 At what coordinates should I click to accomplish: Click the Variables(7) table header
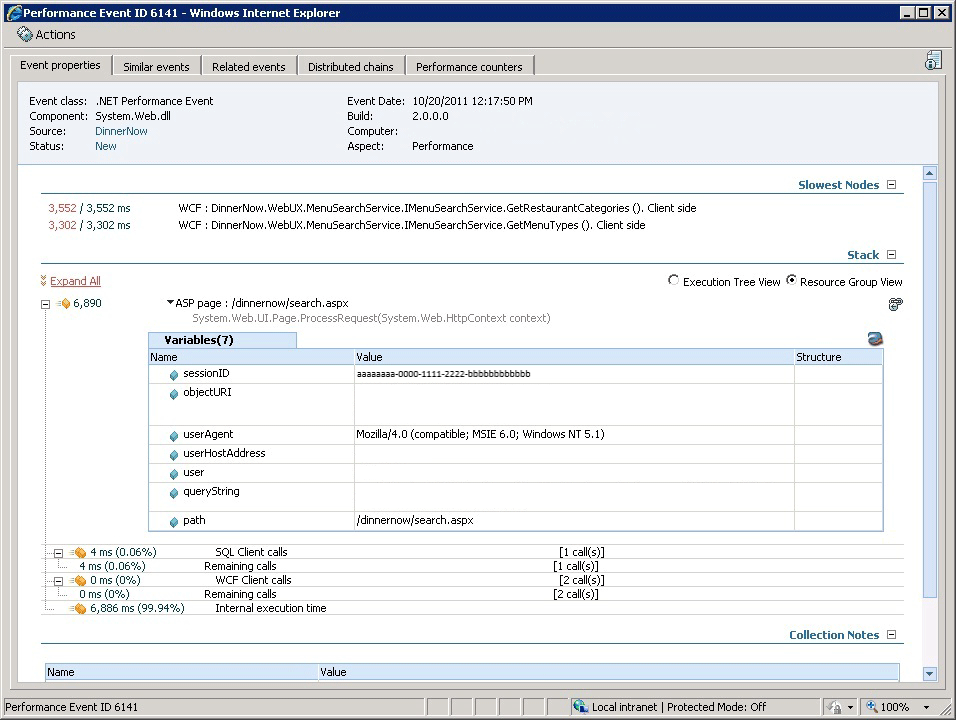(223, 340)
